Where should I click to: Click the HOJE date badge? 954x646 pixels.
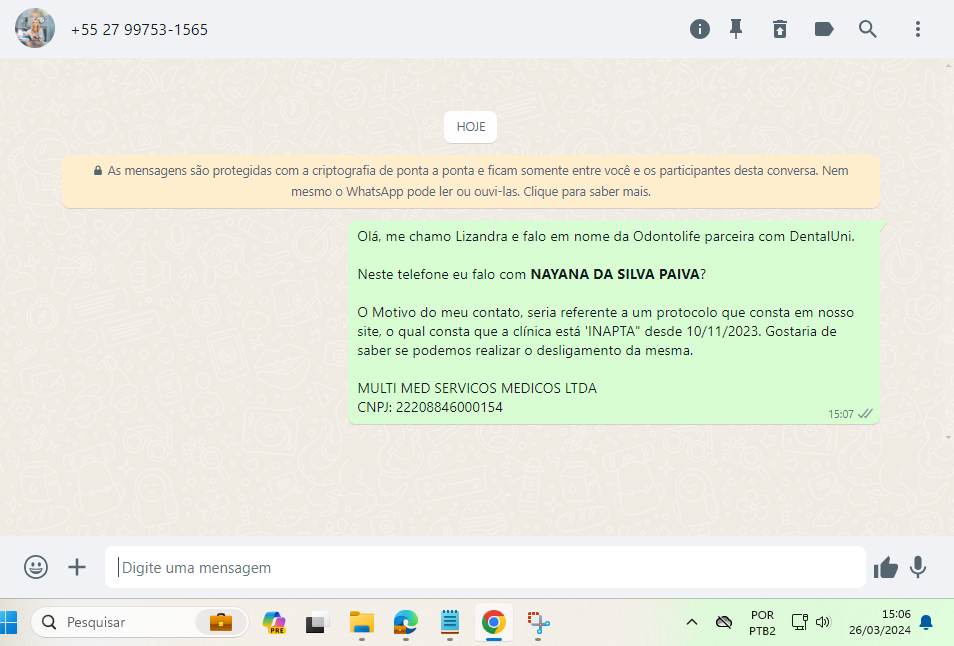pyautogui.click(x=470, y=127)
